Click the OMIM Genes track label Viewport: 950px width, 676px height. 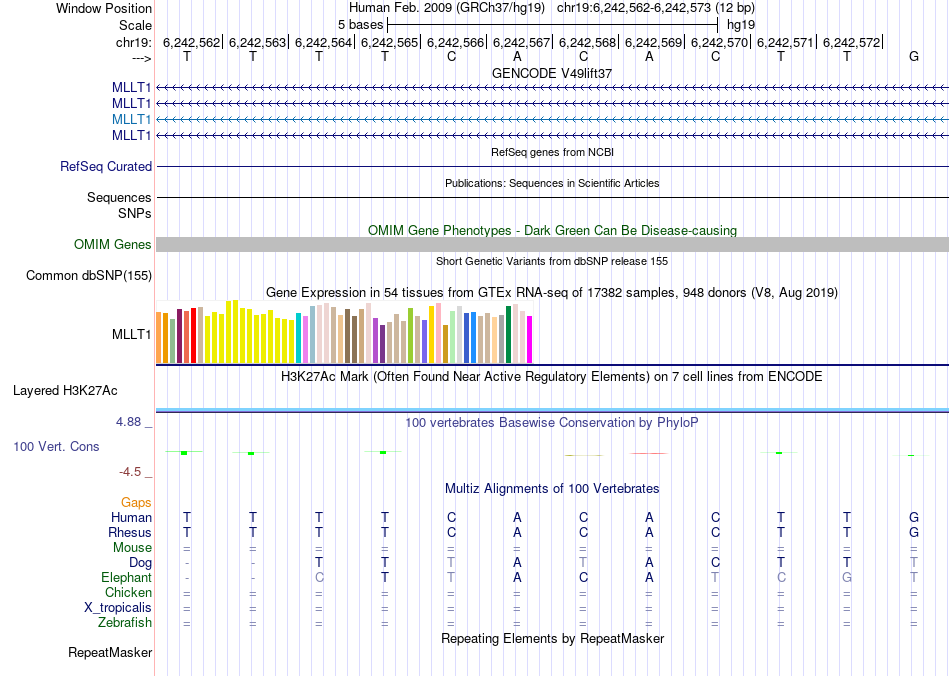click(x=113, y=244)
